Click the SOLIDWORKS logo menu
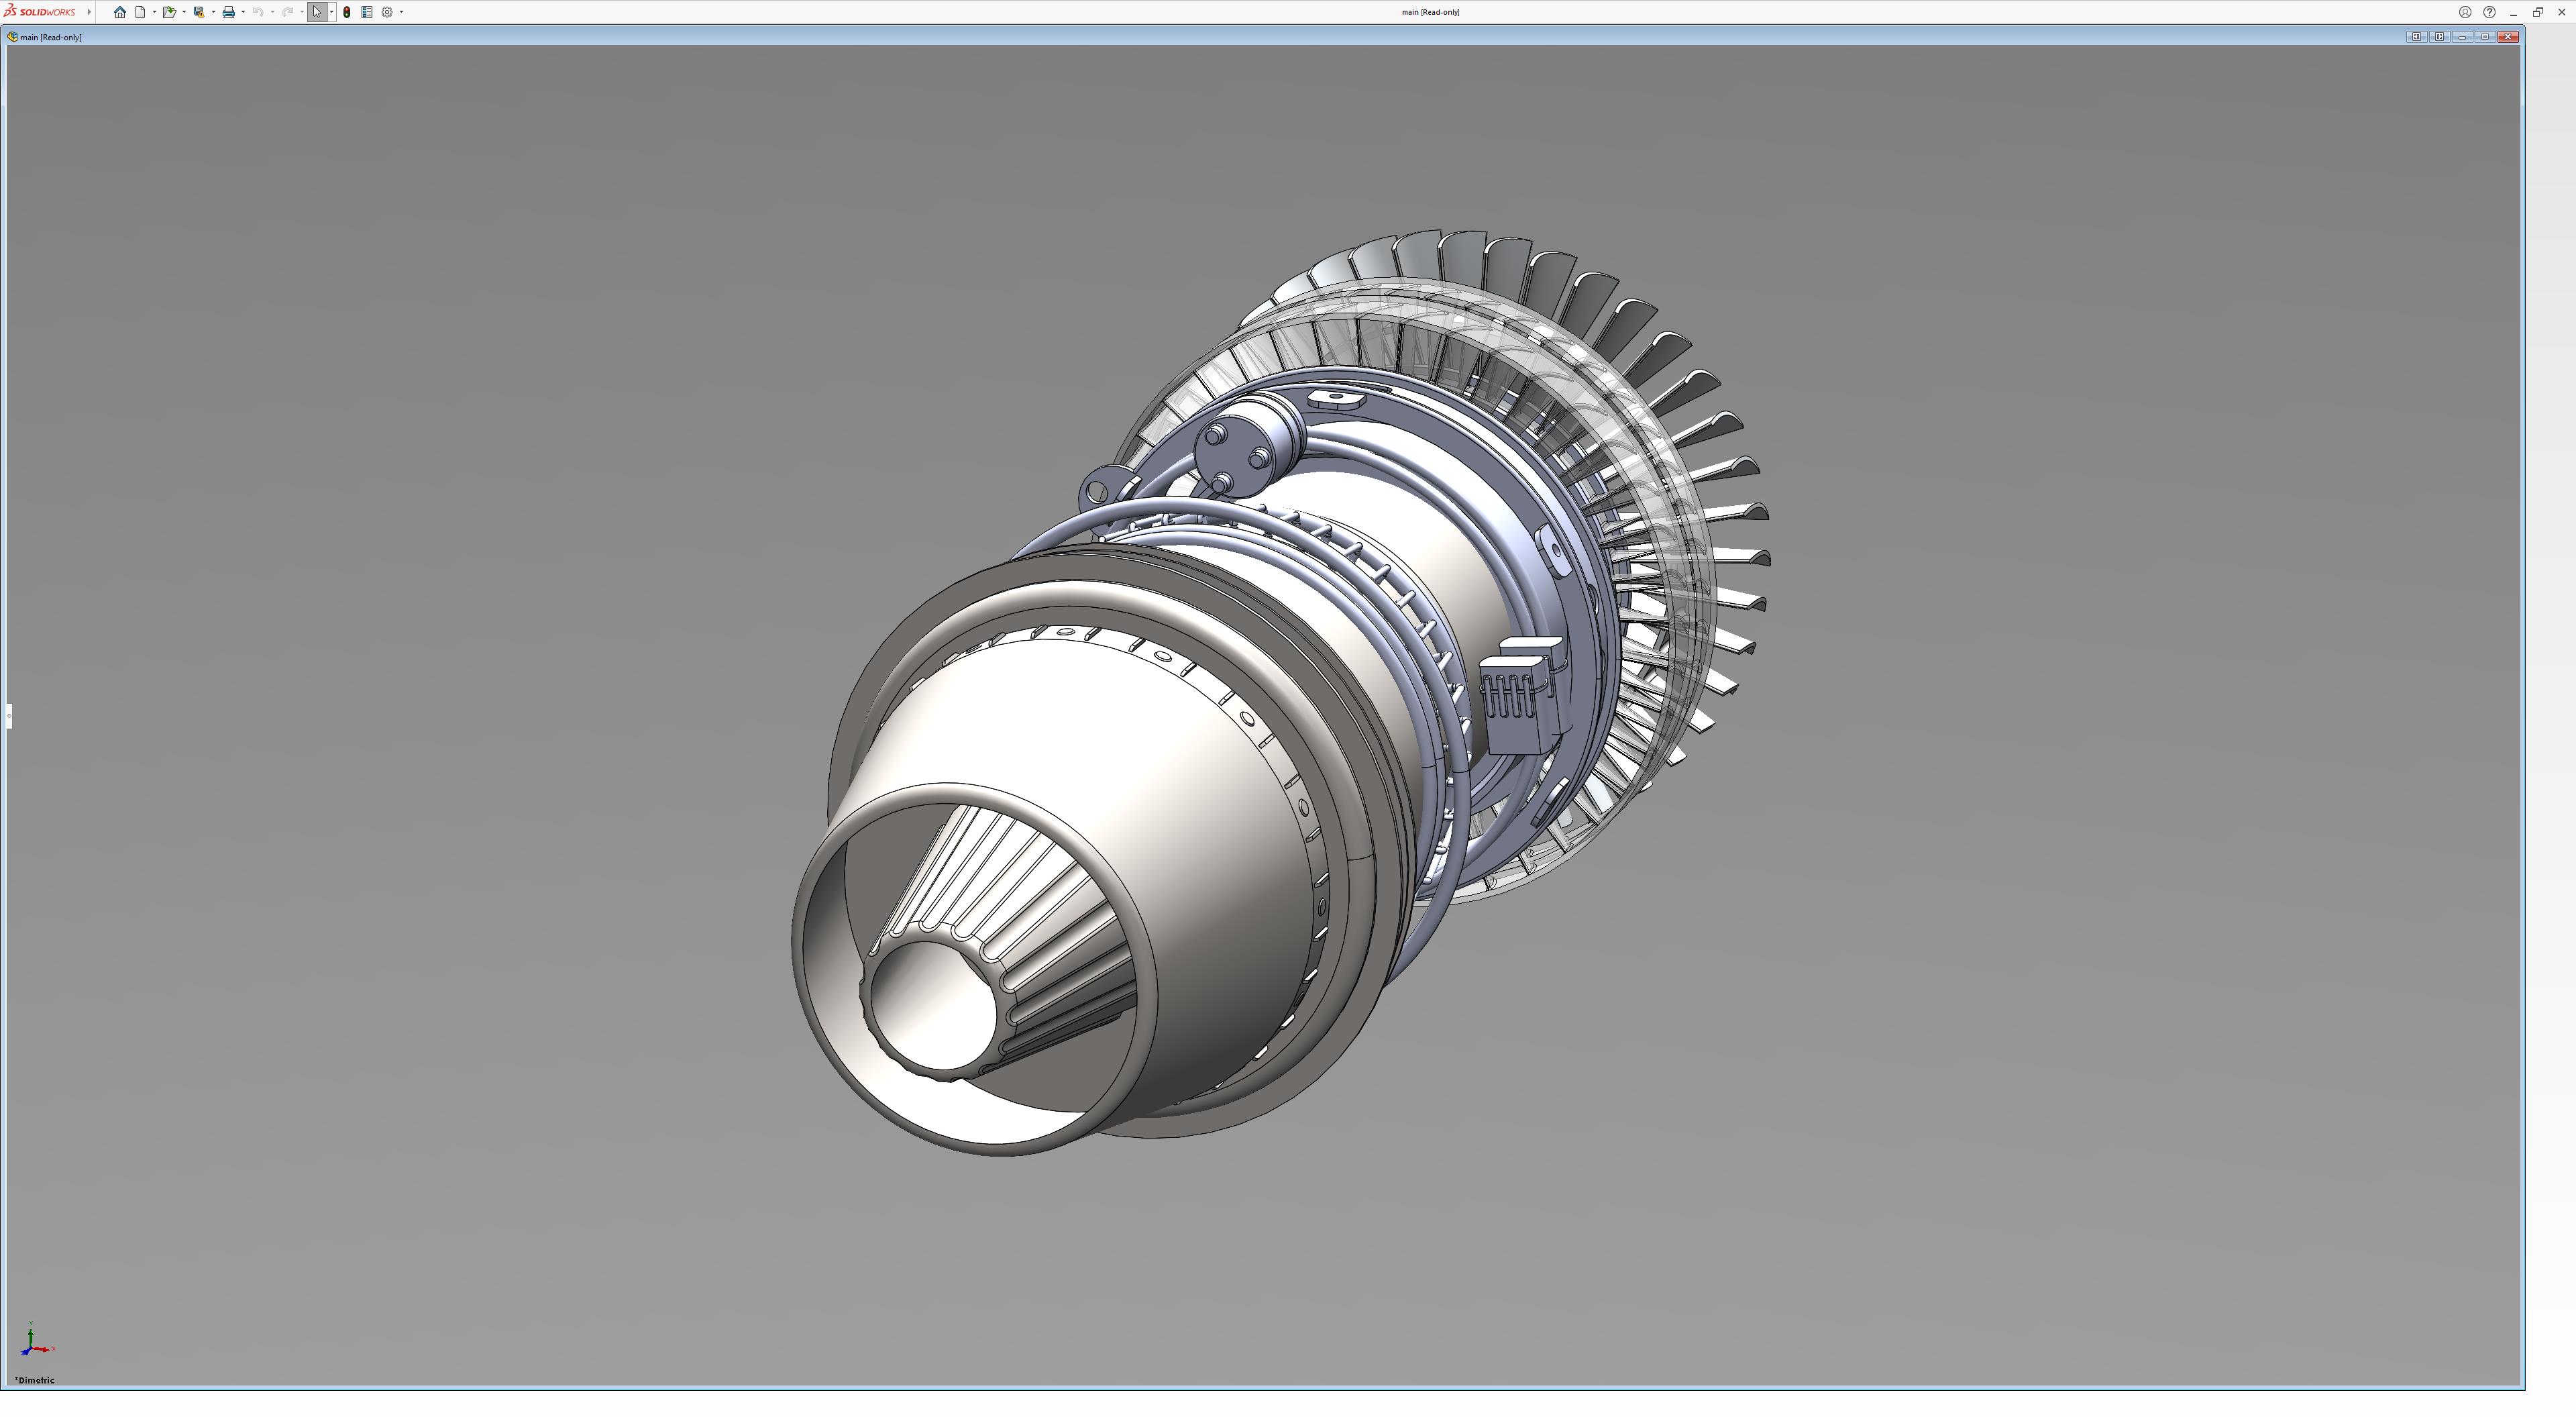The width and height of the screenshot is (2576, 1417). point(40,12)
